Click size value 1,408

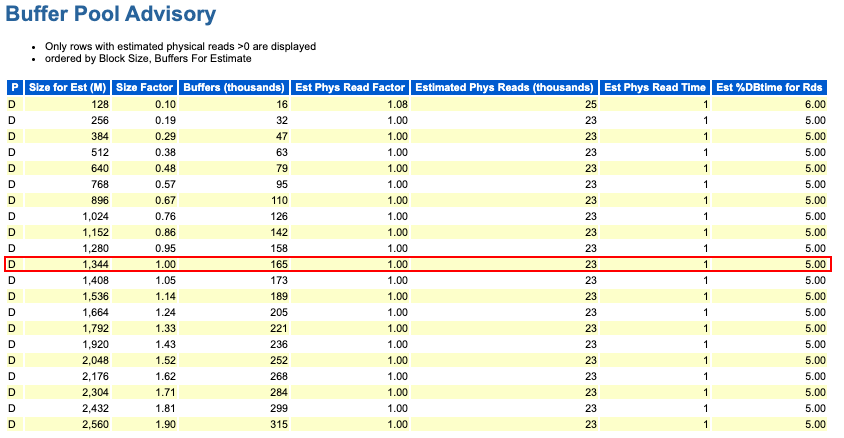95,280
